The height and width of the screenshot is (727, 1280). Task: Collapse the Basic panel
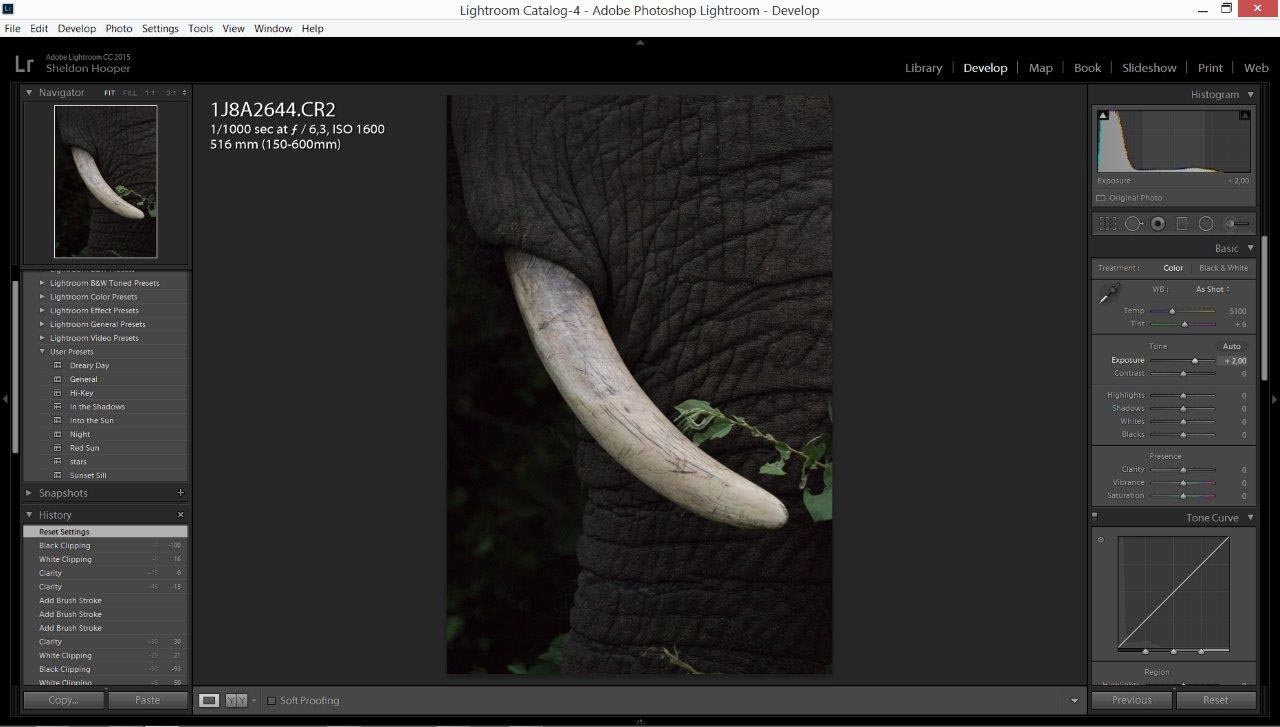pos(1250,248)
